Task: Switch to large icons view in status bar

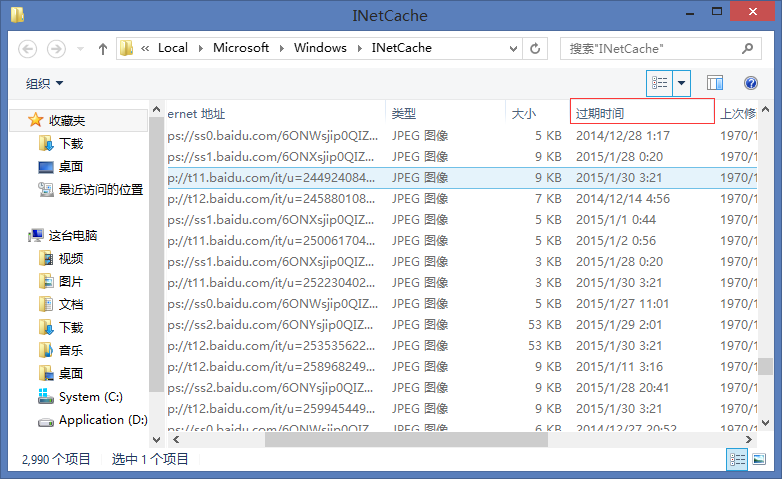Action: point(761,459)
